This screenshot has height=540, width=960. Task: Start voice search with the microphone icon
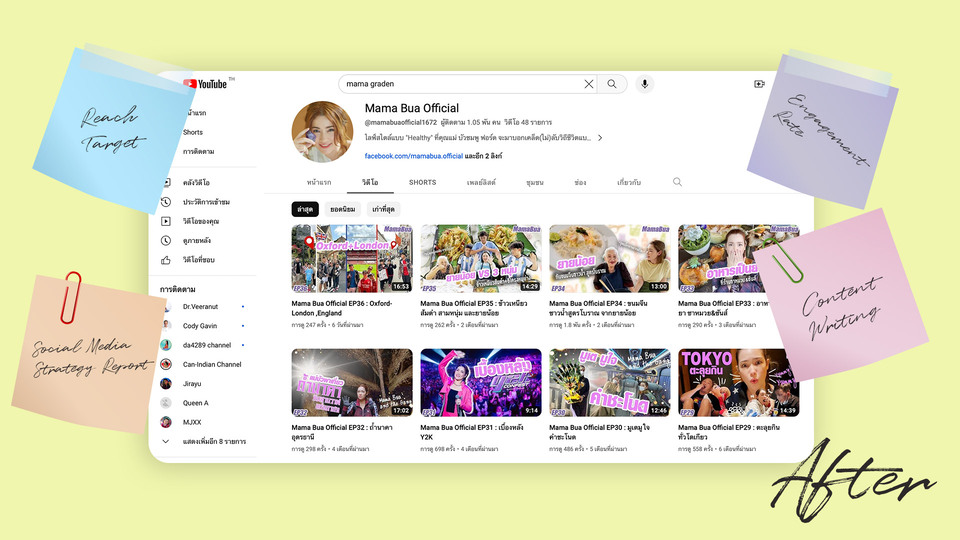click(x=644, y=84)
